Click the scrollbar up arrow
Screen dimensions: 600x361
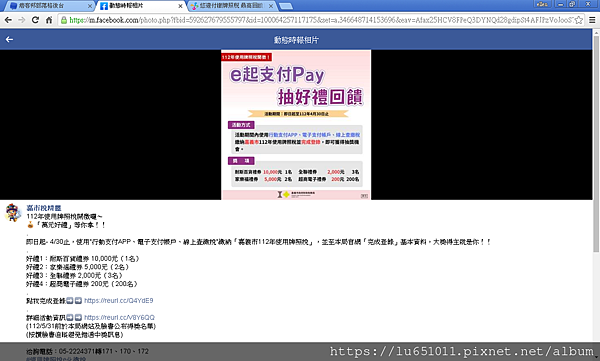[596, 32]
